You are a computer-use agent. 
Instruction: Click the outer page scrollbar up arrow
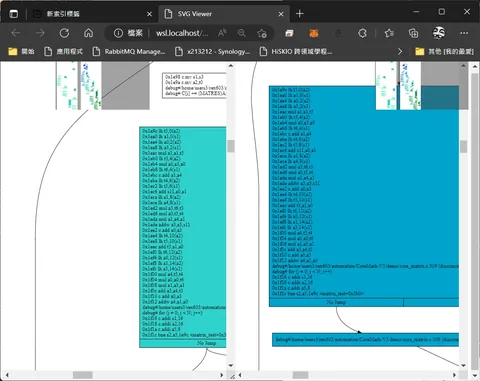click(x=475, y=67)
